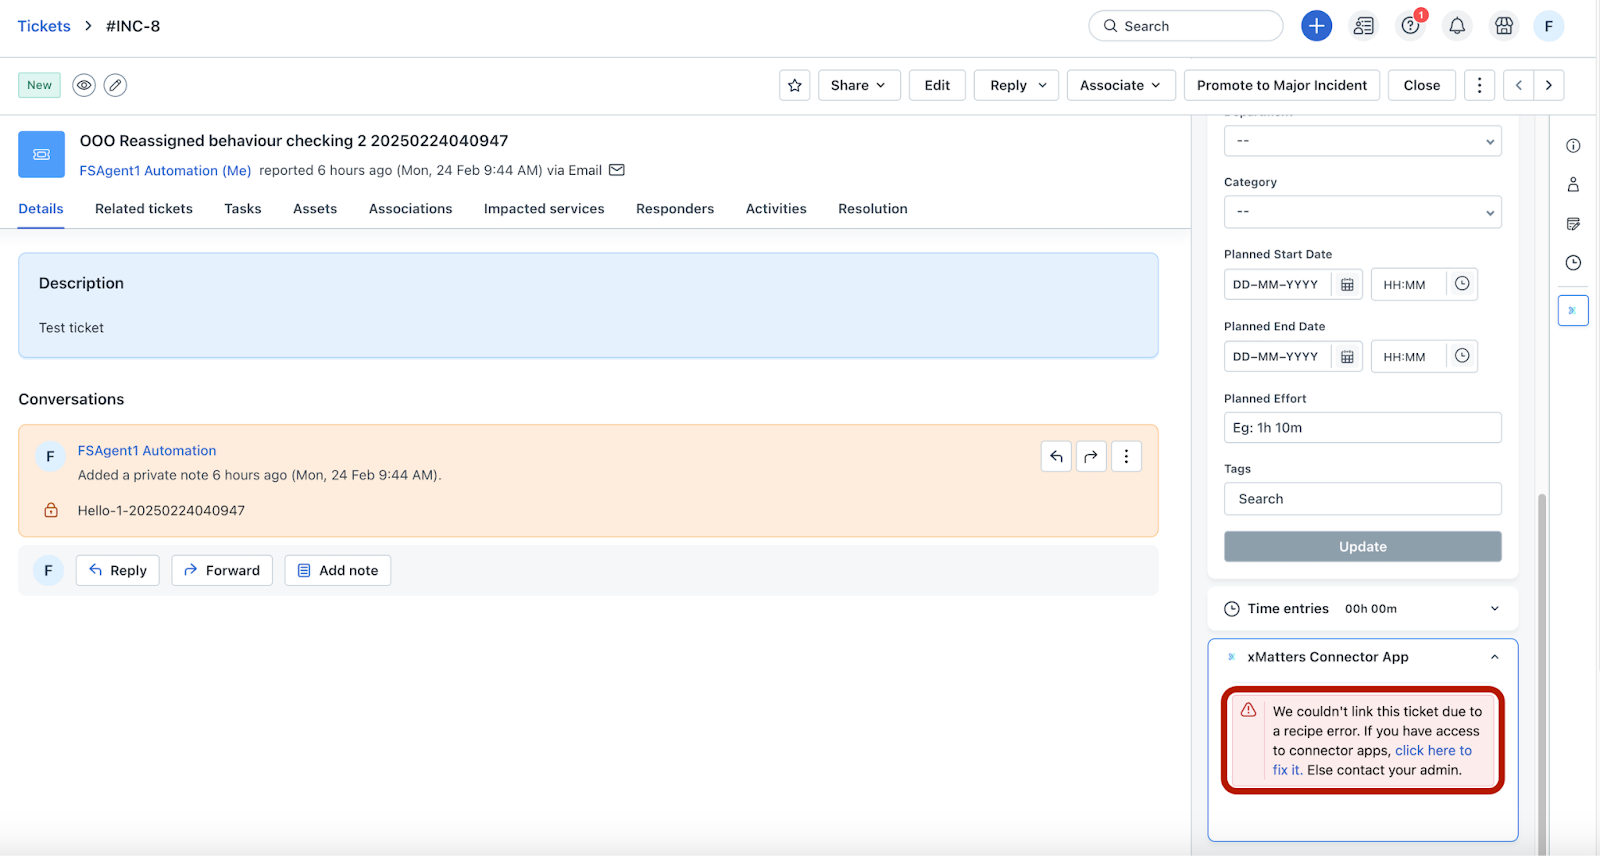Forward the private note using forward arrow icon

(x=1091, y=456)
